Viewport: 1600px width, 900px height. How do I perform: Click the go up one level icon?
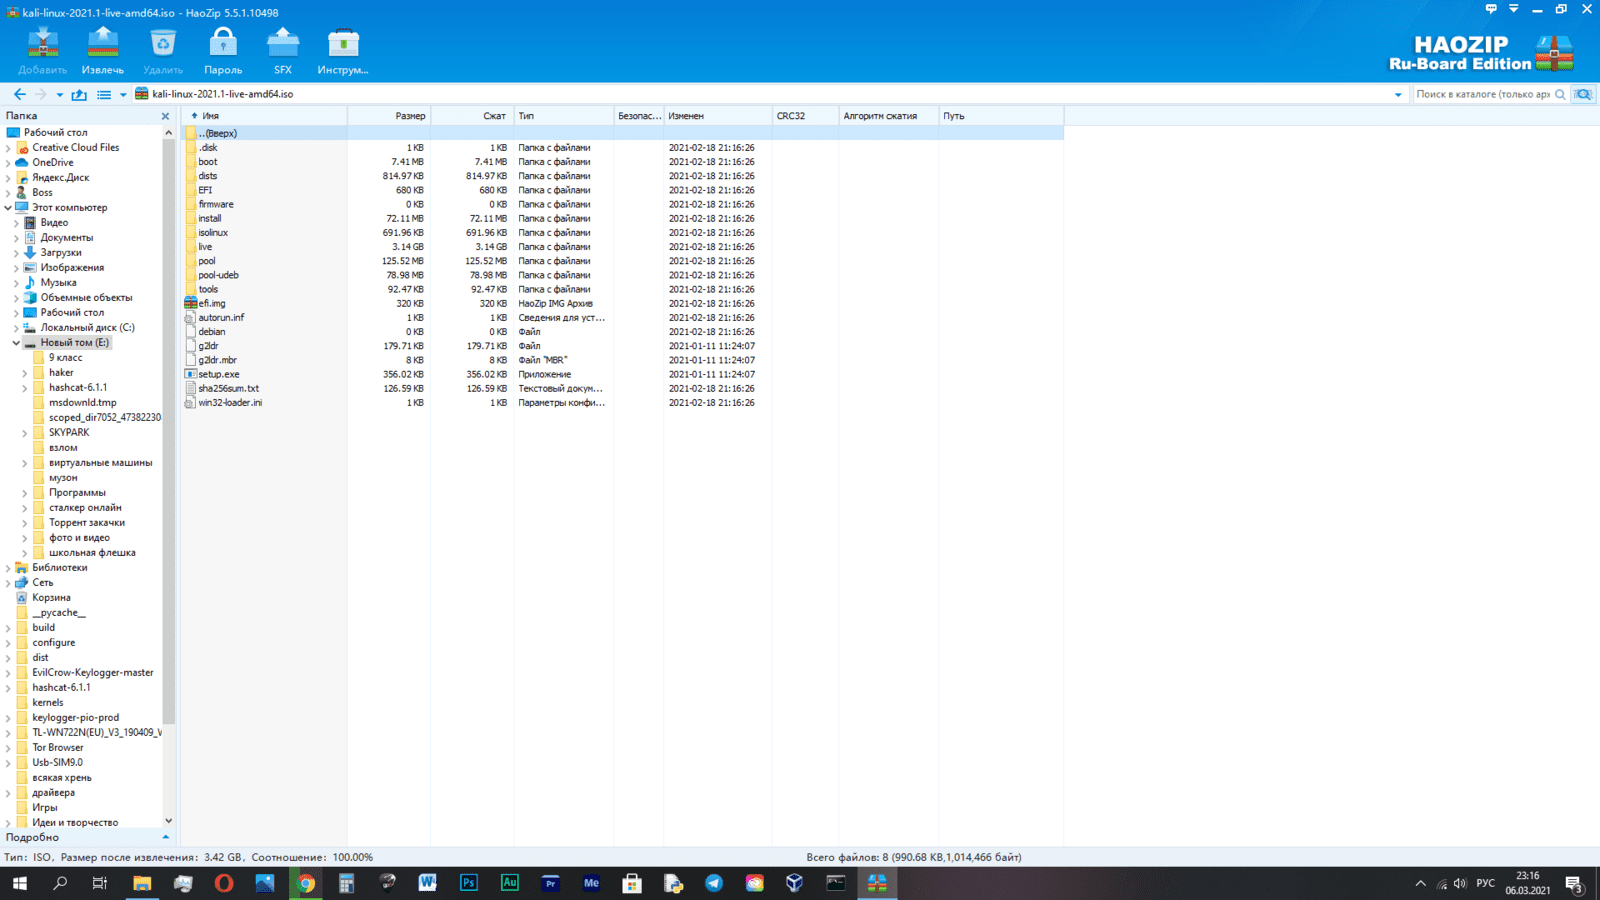click(79, 94)
